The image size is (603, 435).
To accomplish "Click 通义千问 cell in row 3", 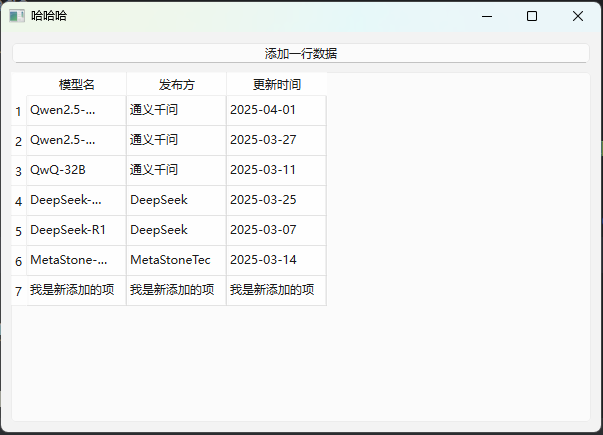I will click(177, 170).
